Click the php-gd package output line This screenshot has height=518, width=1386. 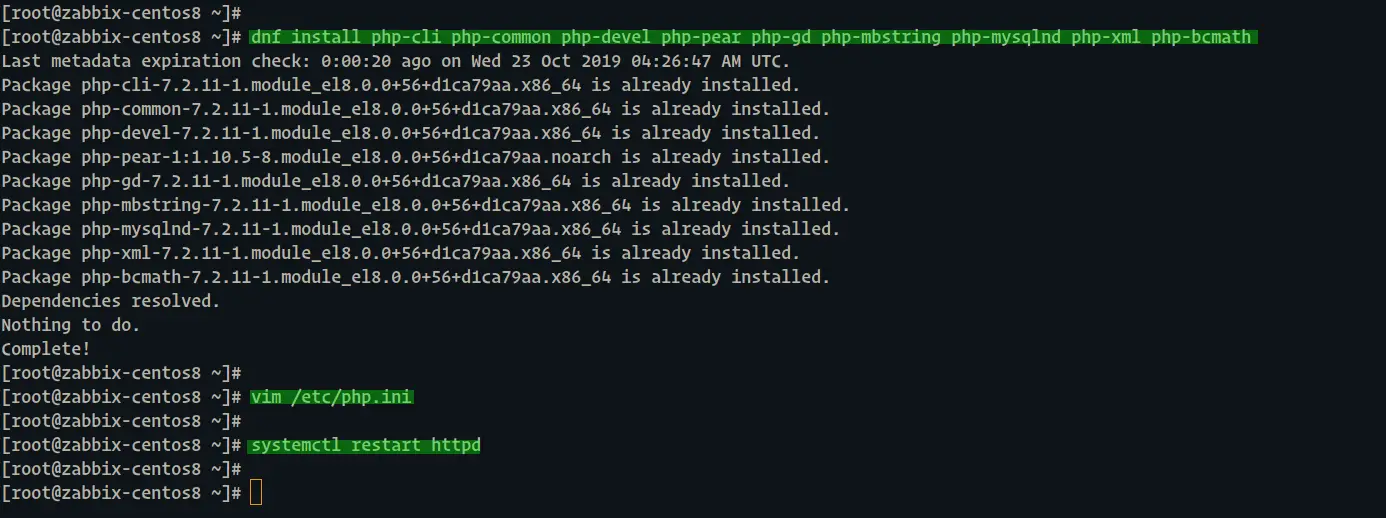click(x=396, y=181)
